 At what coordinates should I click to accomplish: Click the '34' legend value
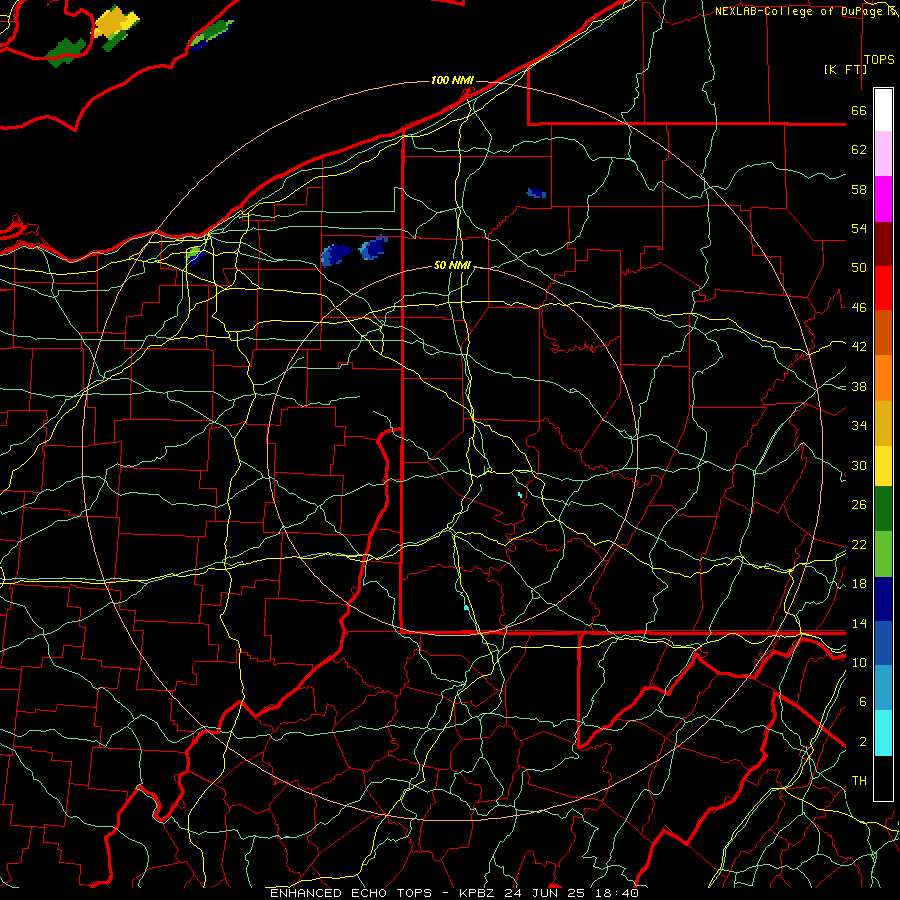coord(859,426)
